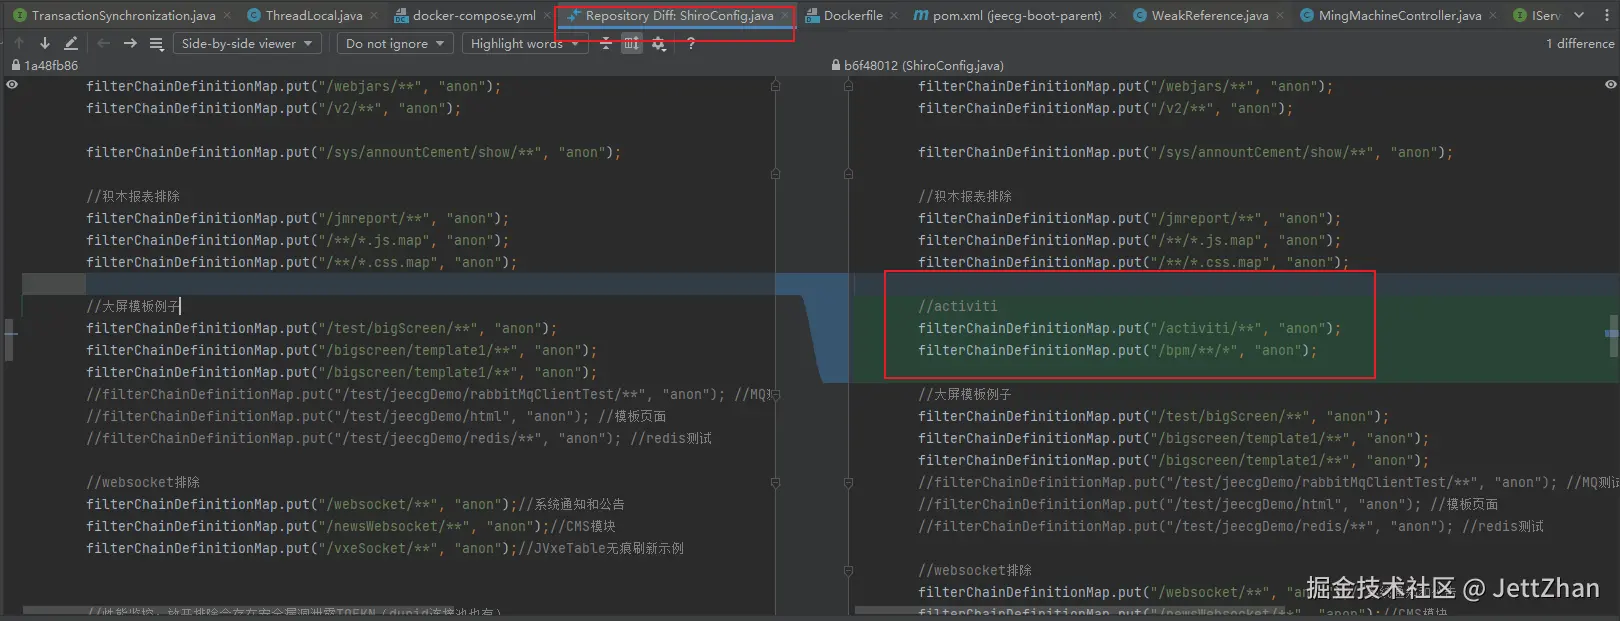Image resolution: width=1620 pixels, height=621 pixels.
Task: Toggle left pane eye inspection icon
Action: click(12, 85)
